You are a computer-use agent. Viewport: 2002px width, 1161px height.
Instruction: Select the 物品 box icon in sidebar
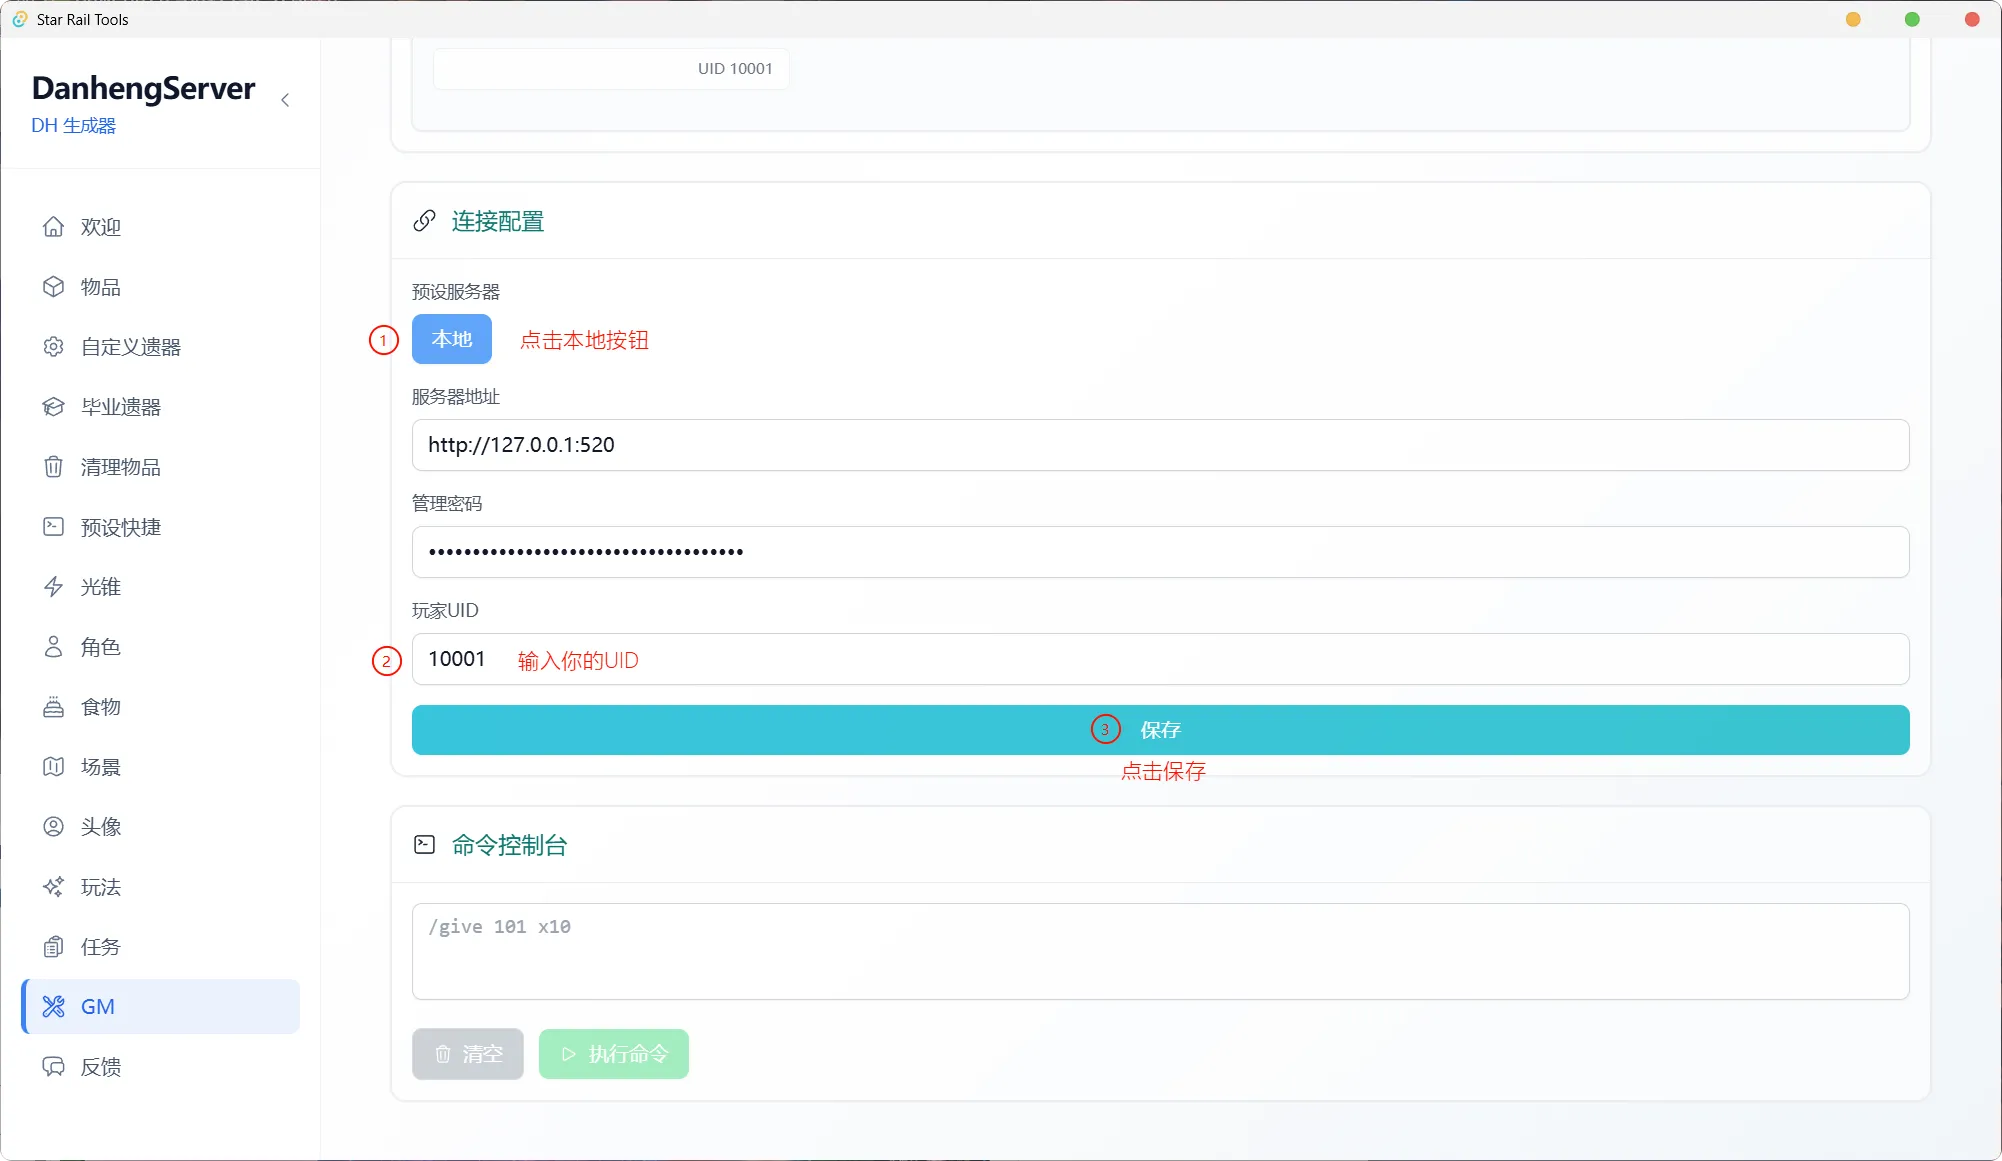click(x=54, y=286)
